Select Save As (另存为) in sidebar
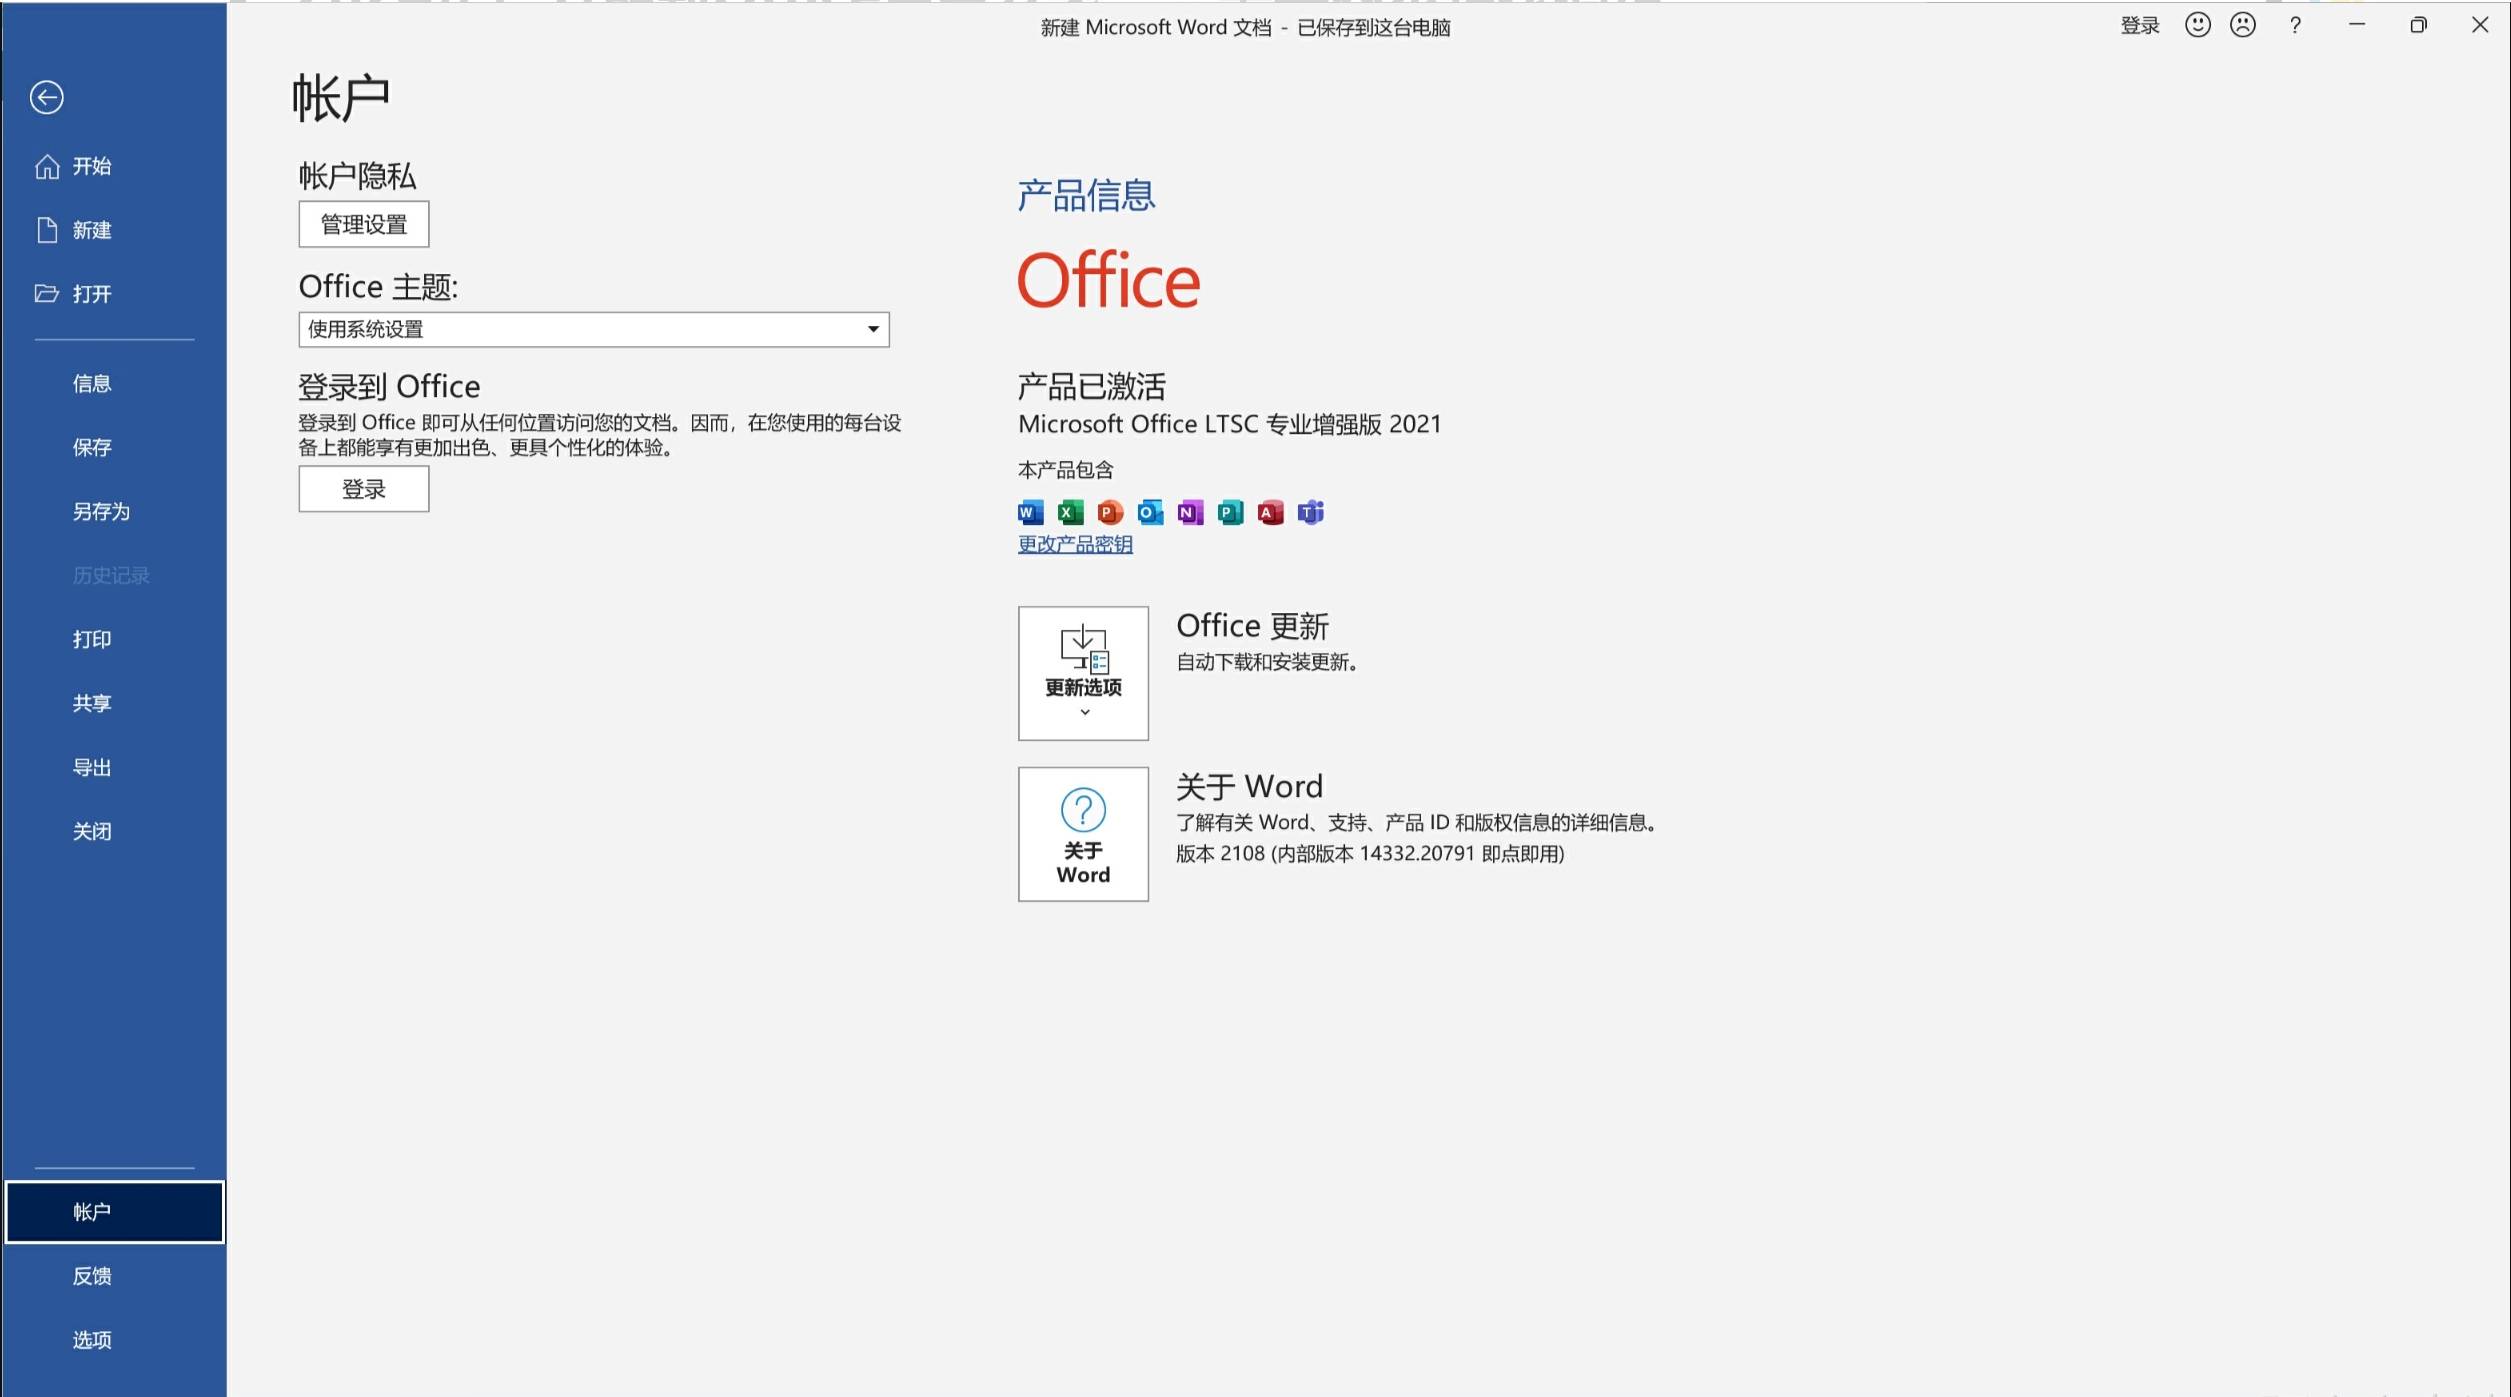This screenshot has width=2511, height=1397. tap(101, 511)
